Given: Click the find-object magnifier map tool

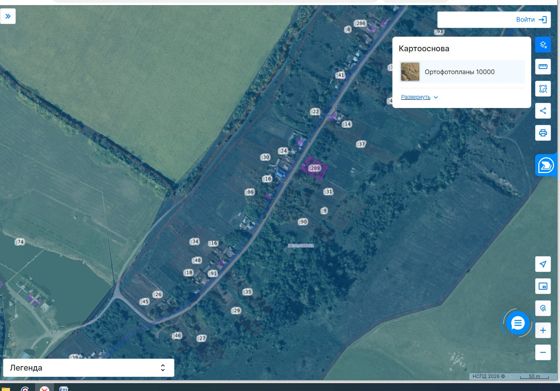Looking at the screenshot, I should pyautogui.click(x=543, y=309).
